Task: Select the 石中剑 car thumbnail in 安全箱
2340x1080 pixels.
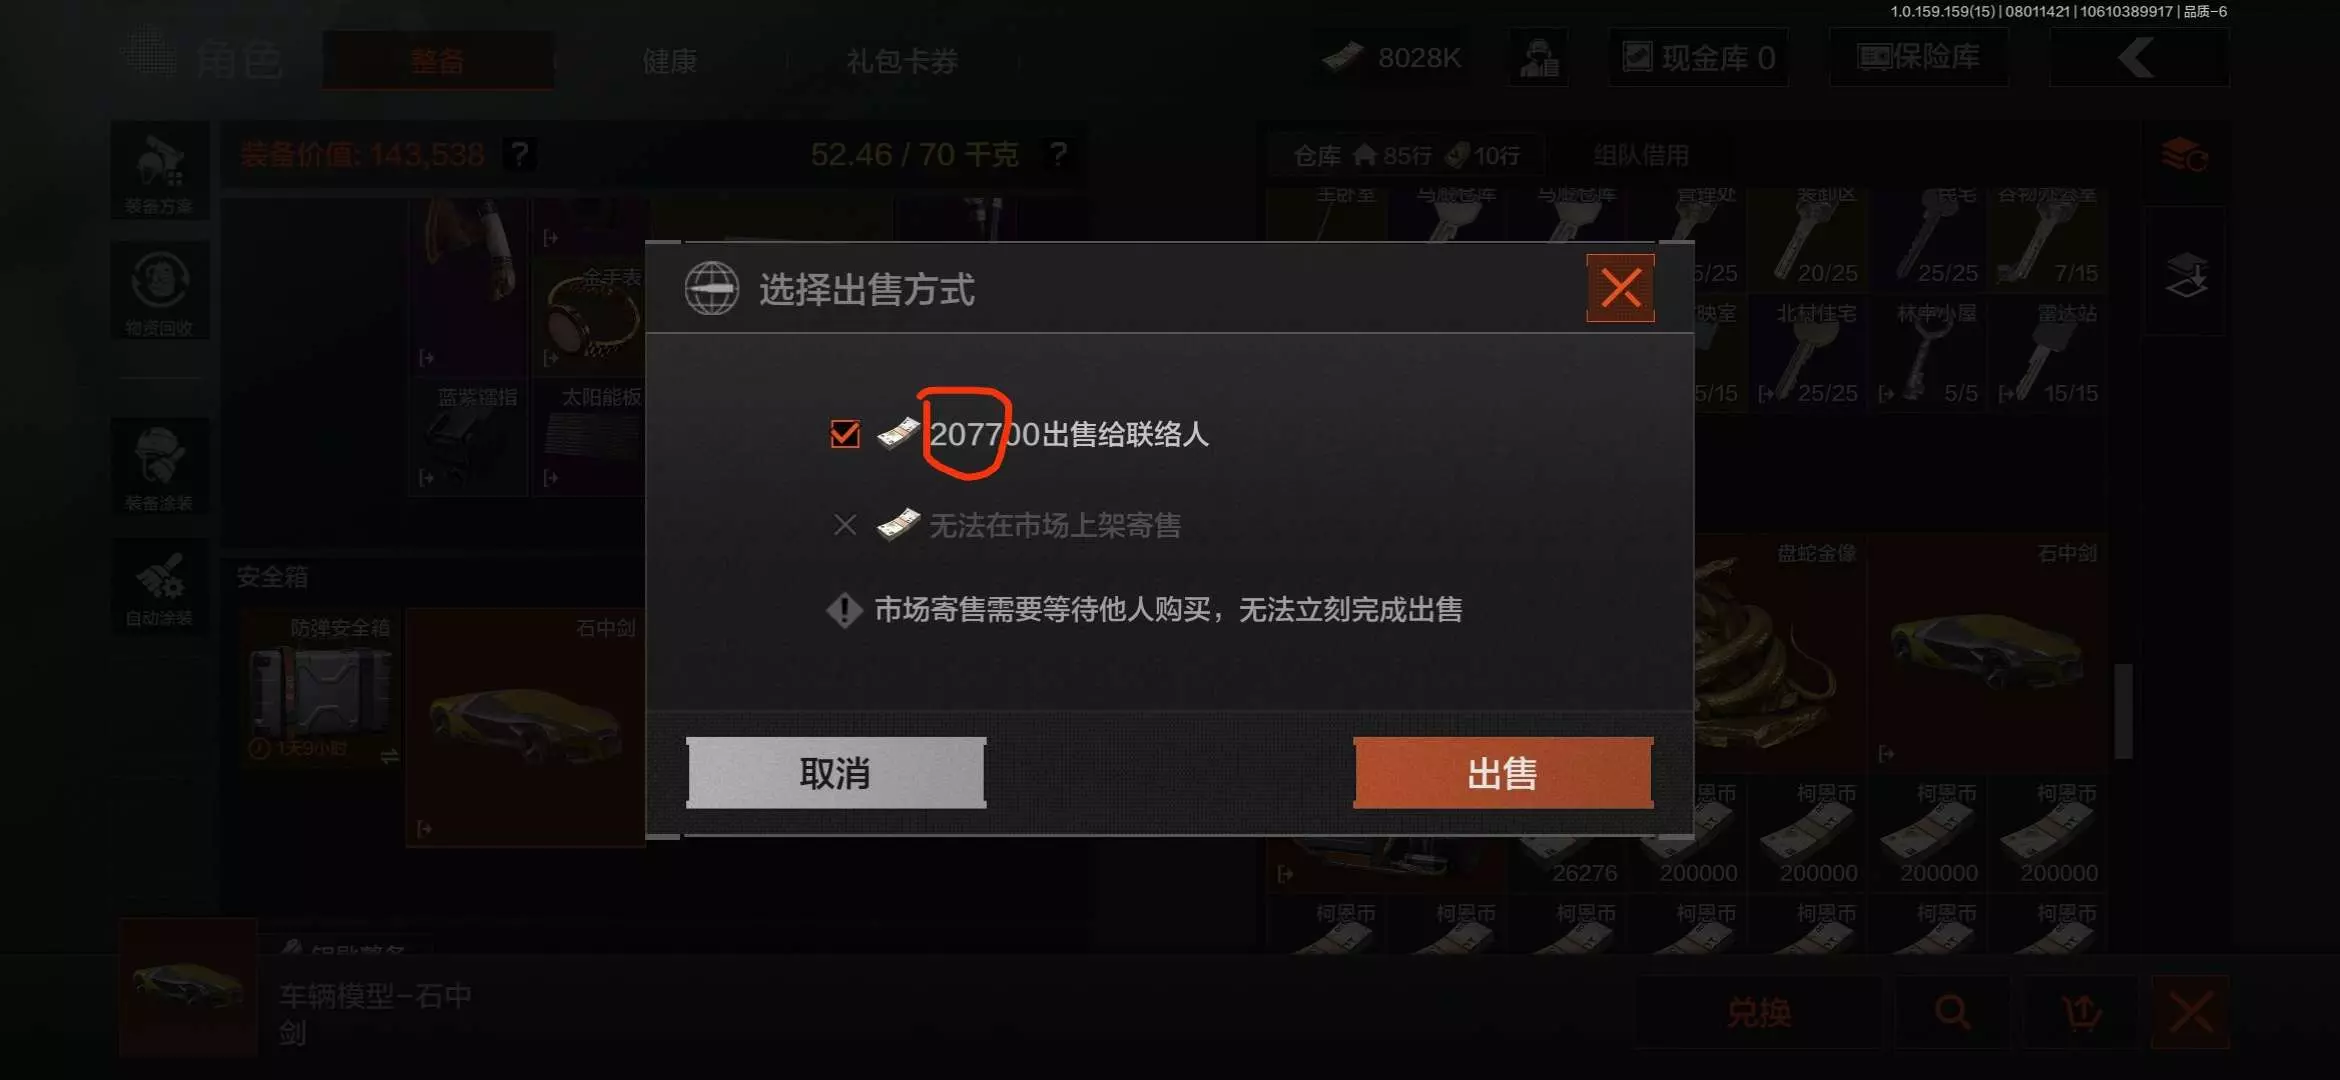Action: pos(526,727)
